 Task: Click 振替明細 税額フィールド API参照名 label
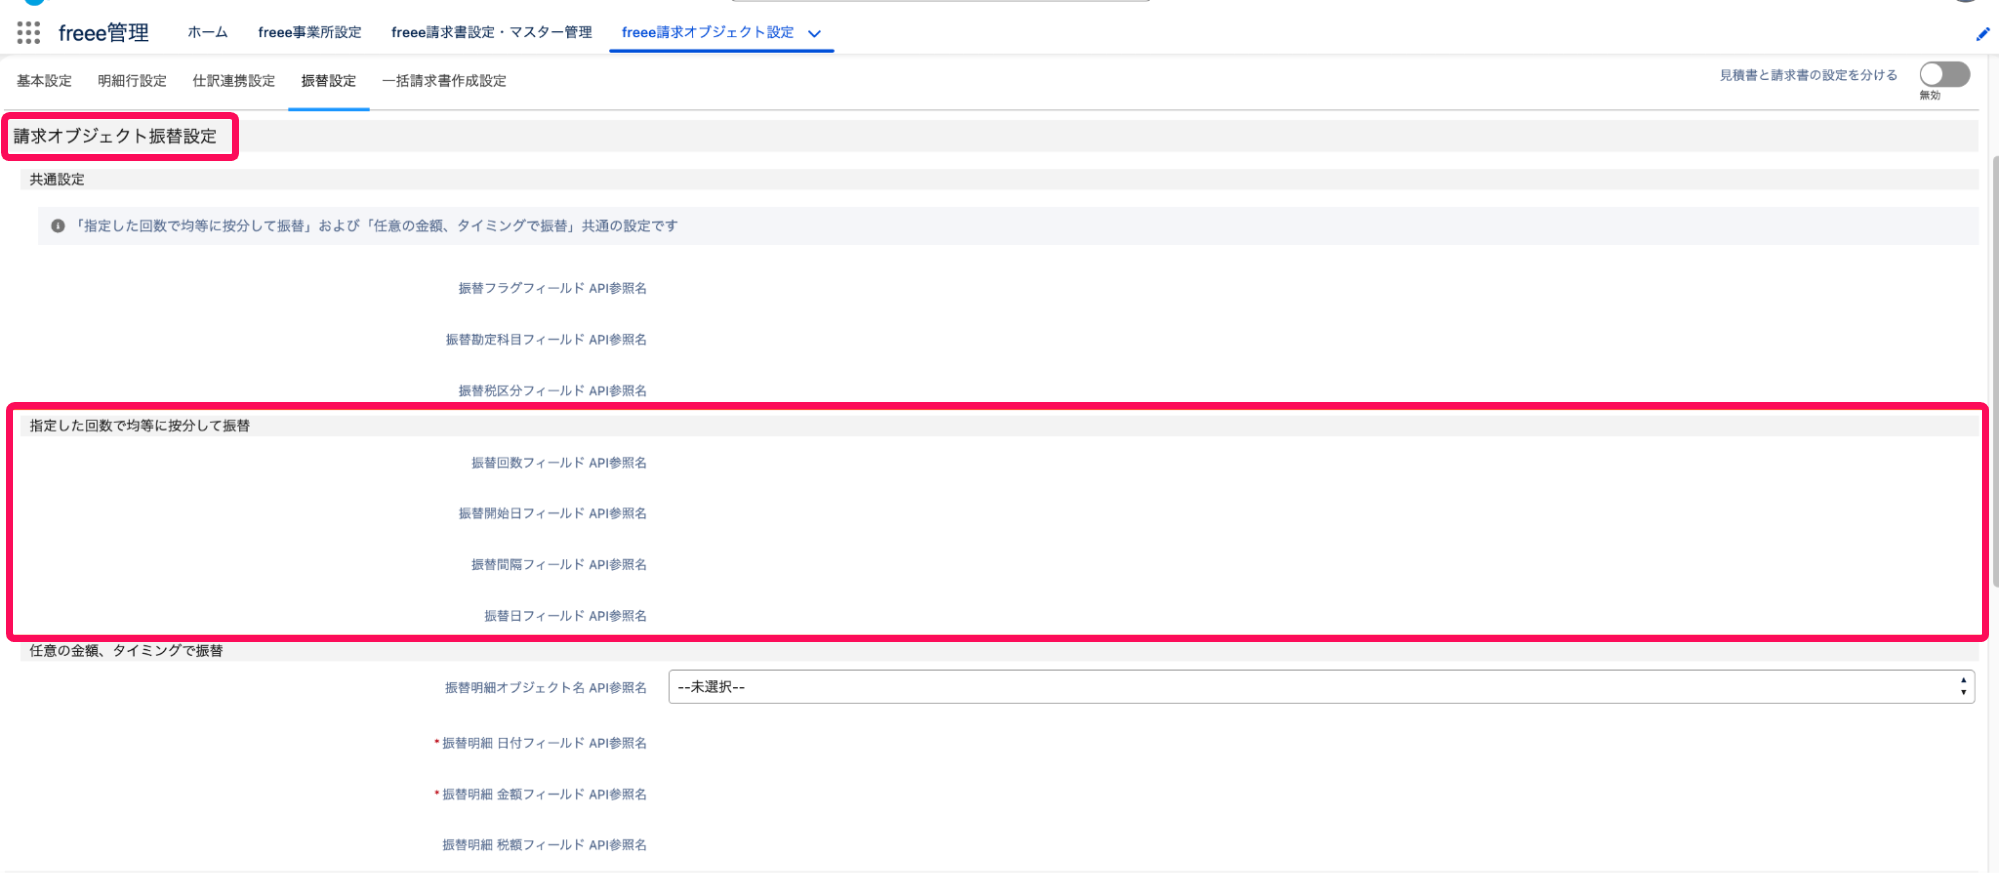coord(545,845)
